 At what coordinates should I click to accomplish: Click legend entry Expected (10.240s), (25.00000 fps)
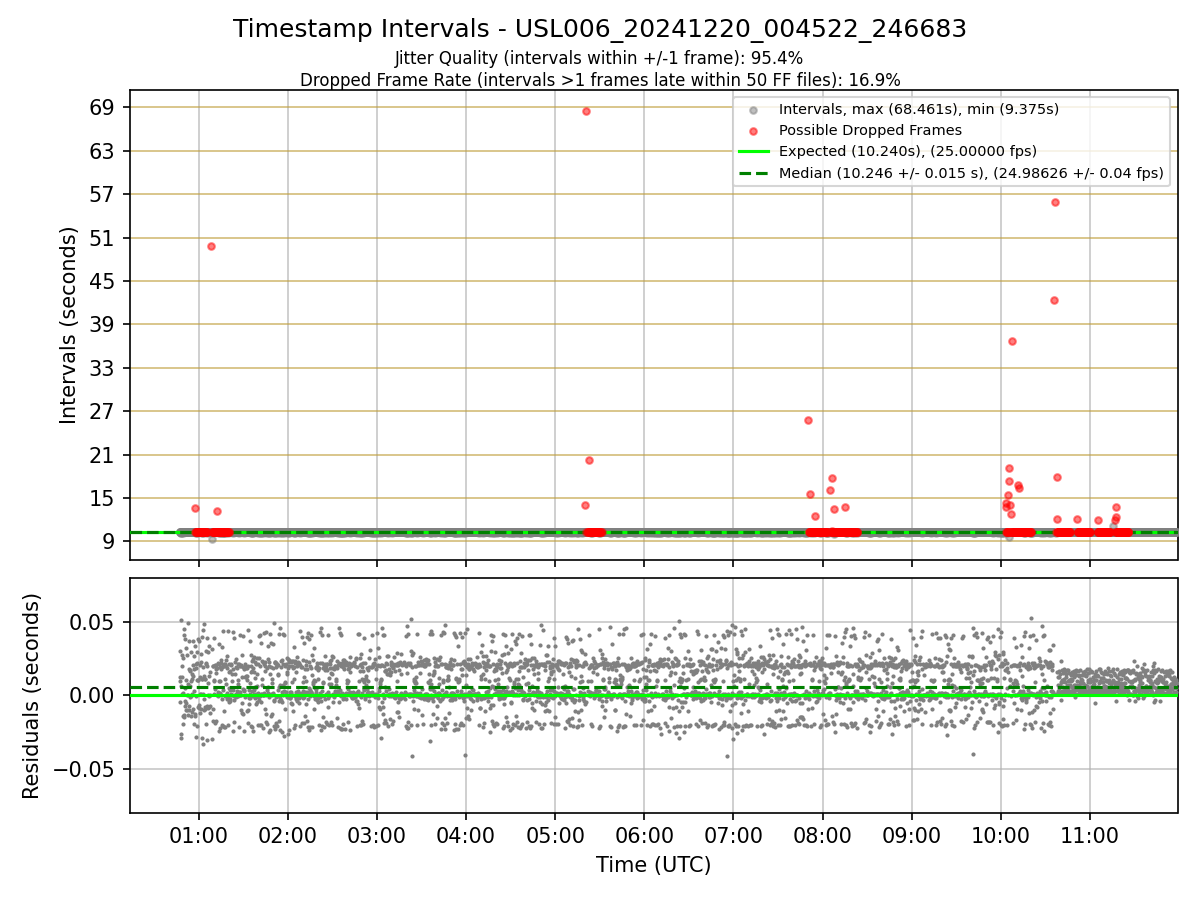907,152
